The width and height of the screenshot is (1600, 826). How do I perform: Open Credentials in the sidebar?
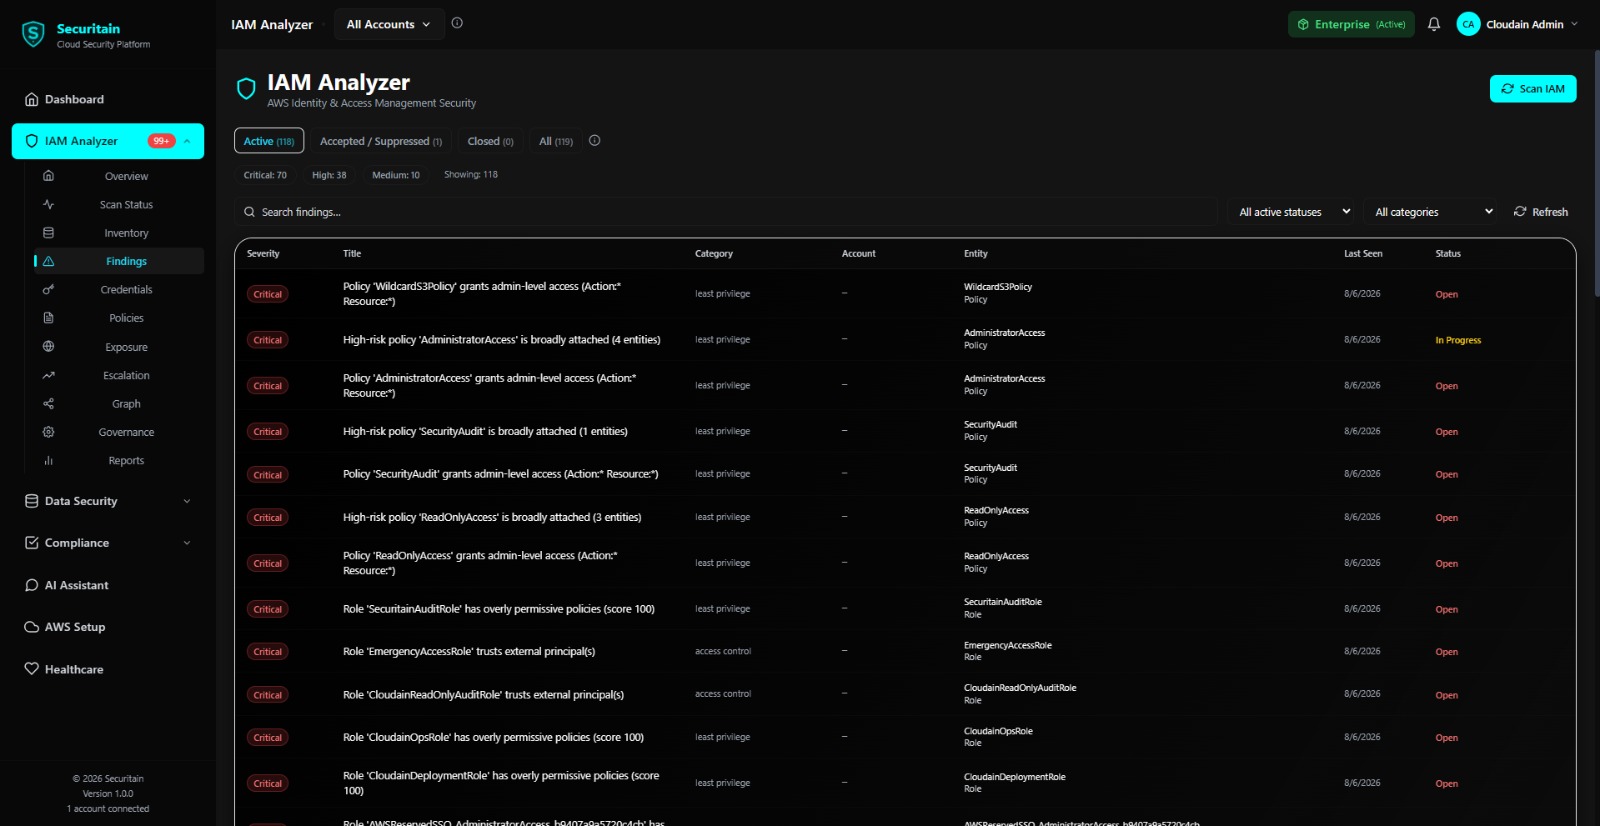[119, 290]
